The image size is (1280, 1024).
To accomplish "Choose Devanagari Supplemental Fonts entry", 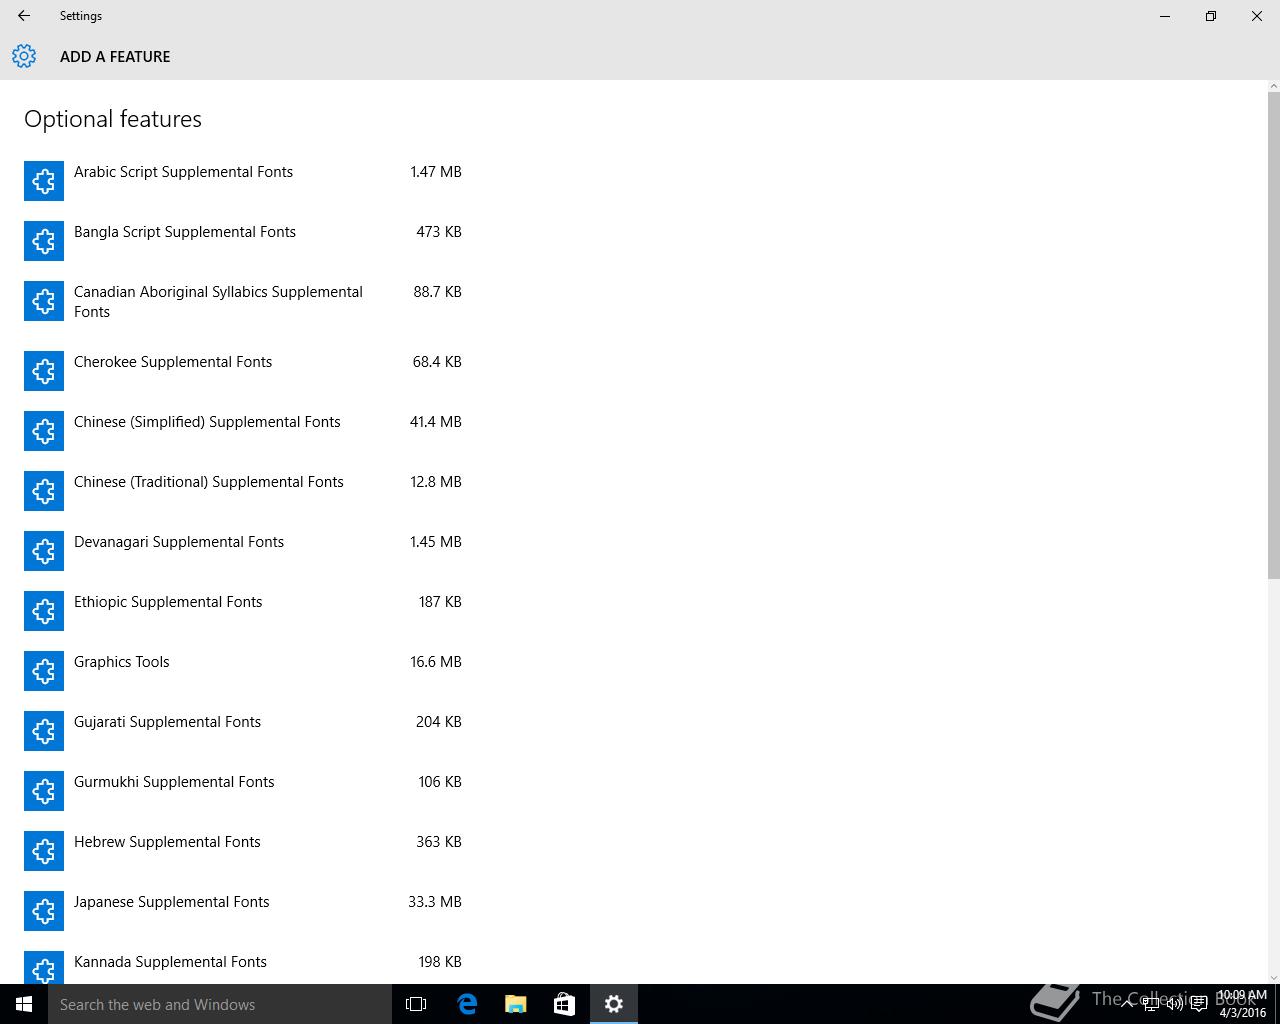I will tap(179, 542).
